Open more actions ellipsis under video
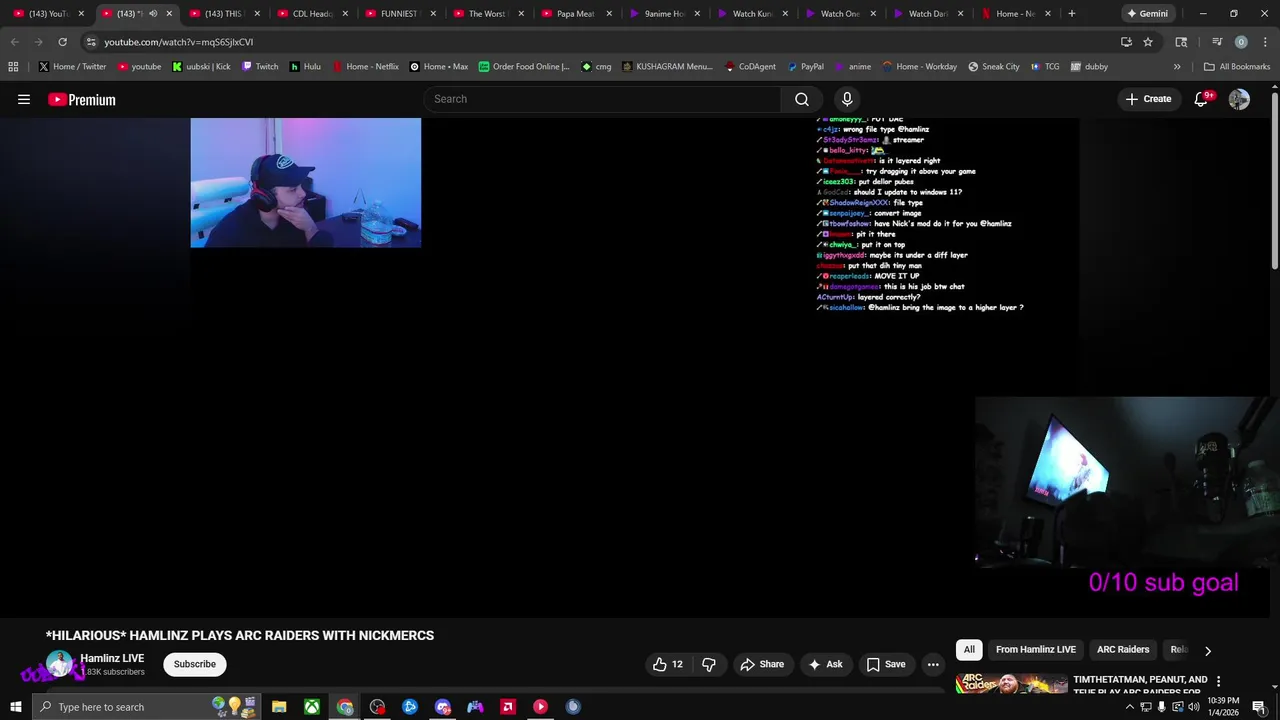This screenshot has width=1280, height=720. click(x=933, y=664)
